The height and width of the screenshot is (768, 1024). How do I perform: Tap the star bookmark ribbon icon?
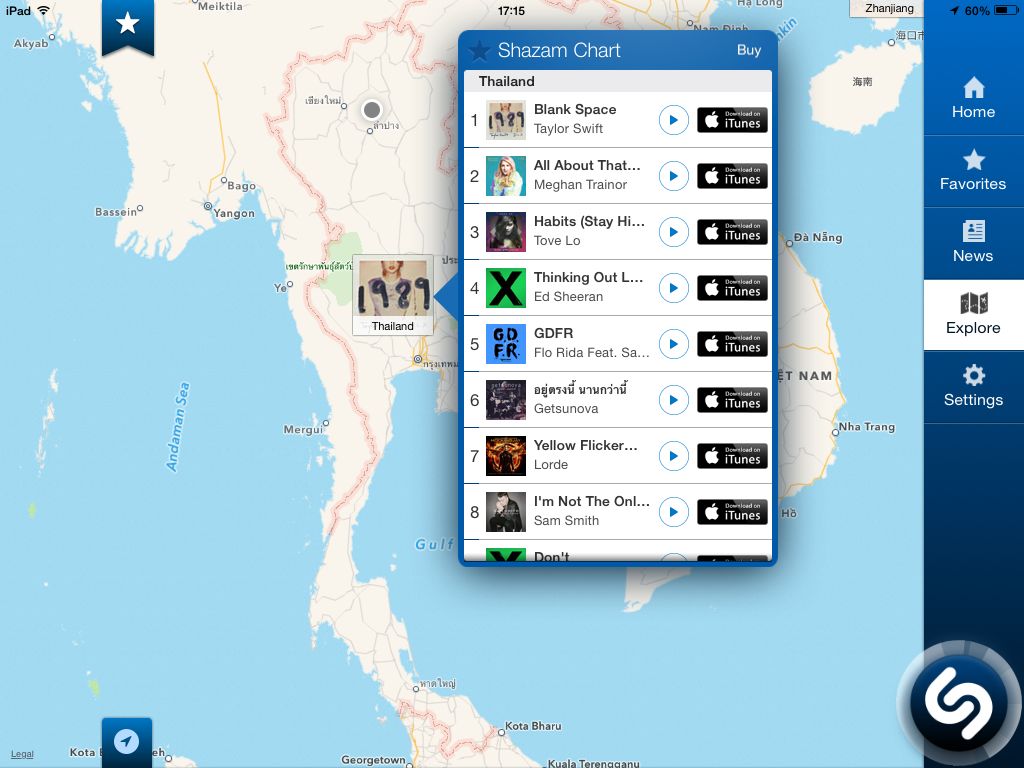[x=127, y=26]
